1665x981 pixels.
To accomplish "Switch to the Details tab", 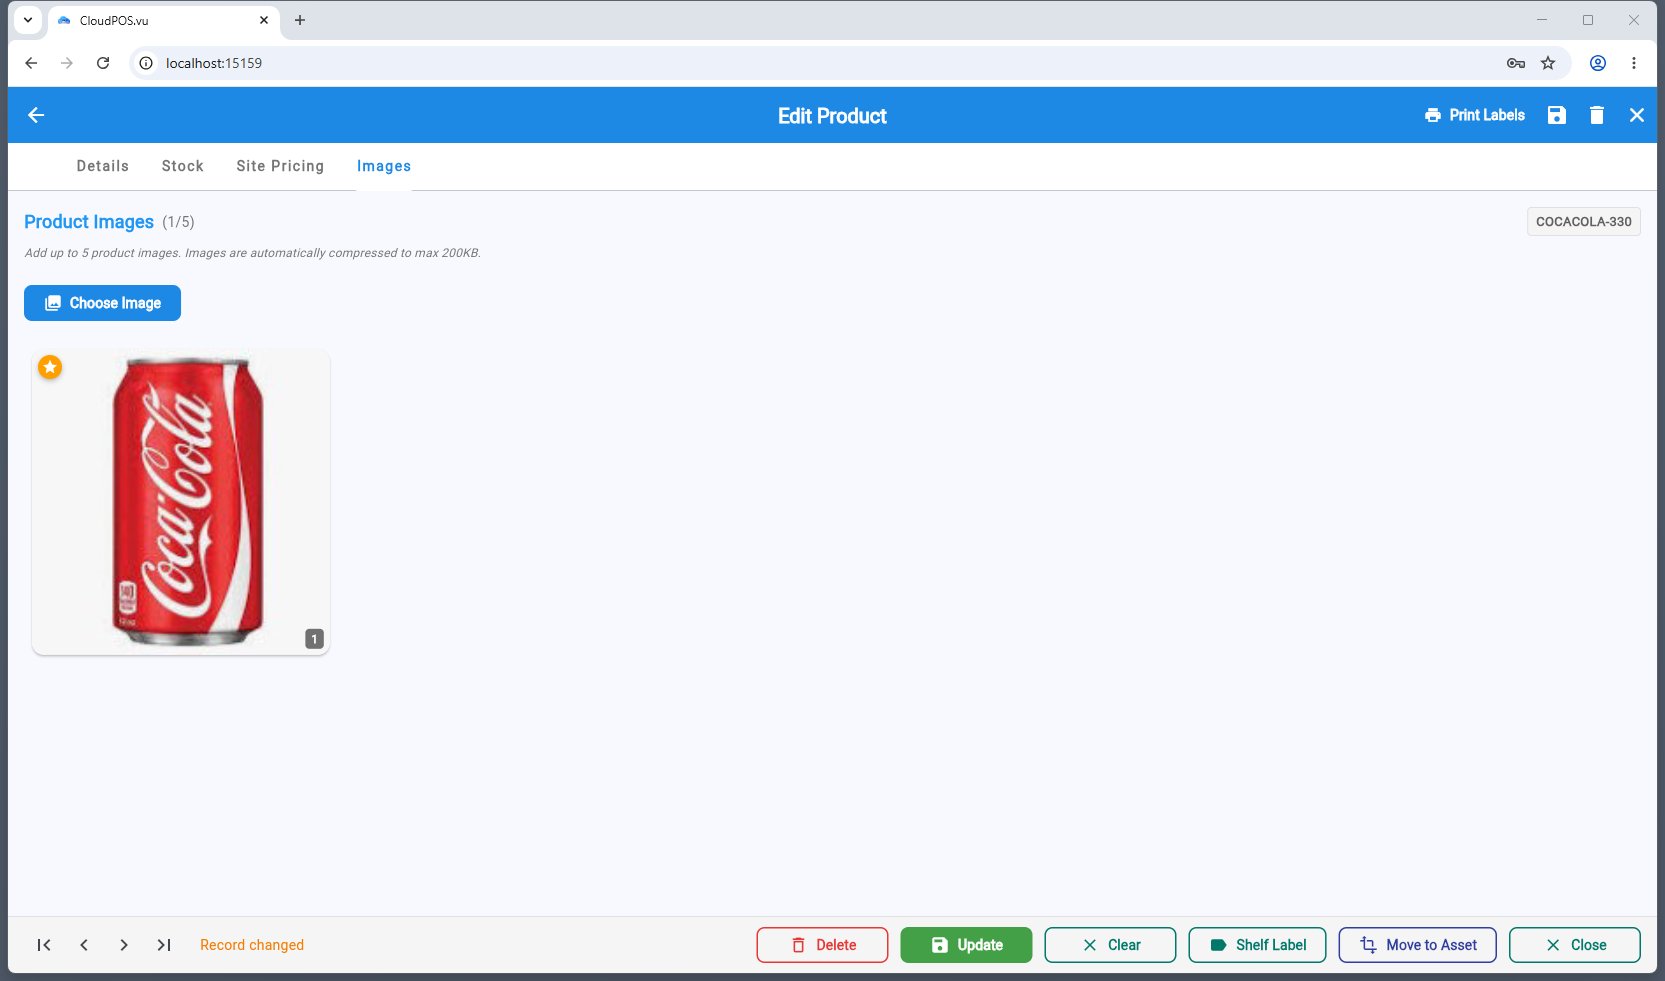I will coord(103,166).
